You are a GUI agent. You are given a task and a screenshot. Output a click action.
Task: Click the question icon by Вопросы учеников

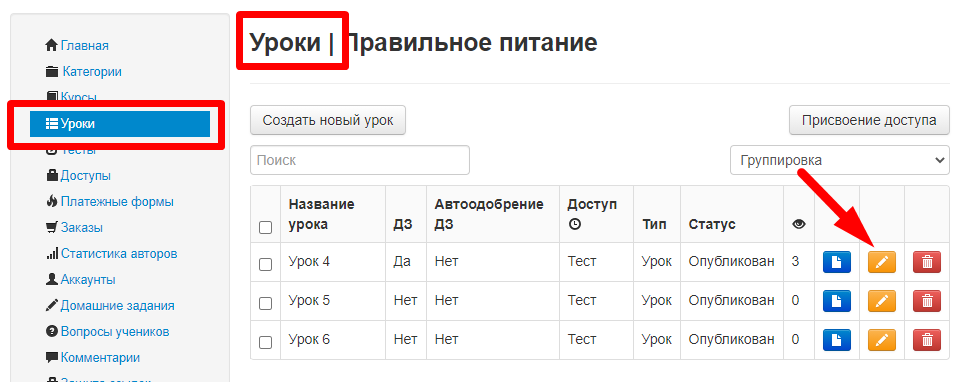coord(52,332)
